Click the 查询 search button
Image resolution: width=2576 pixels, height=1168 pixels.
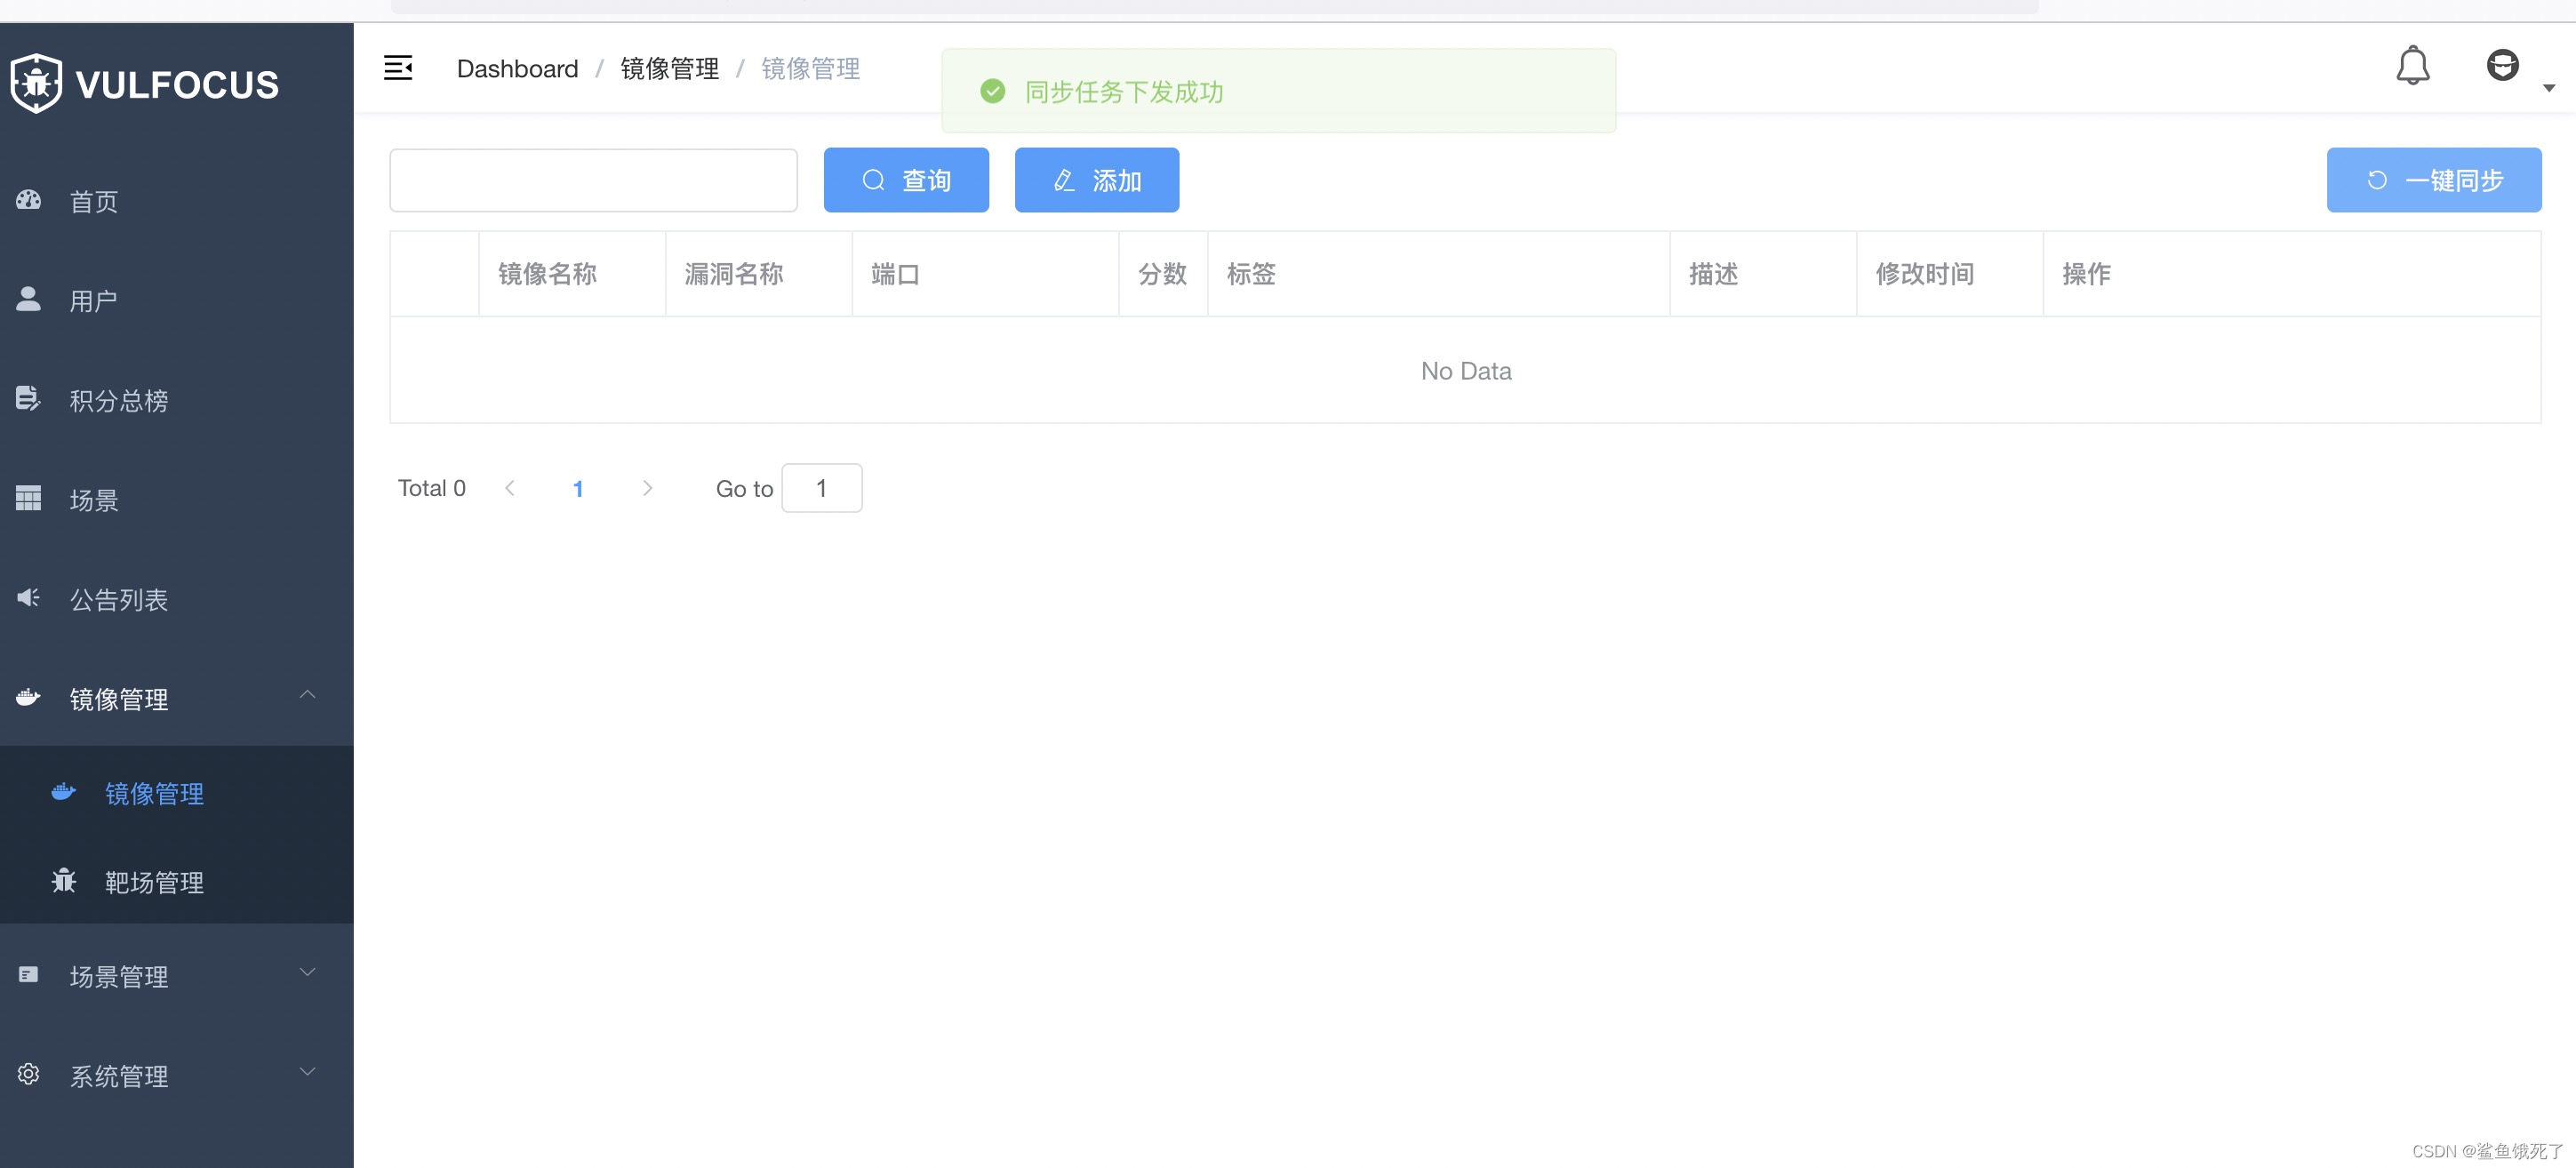click(906, 180)
